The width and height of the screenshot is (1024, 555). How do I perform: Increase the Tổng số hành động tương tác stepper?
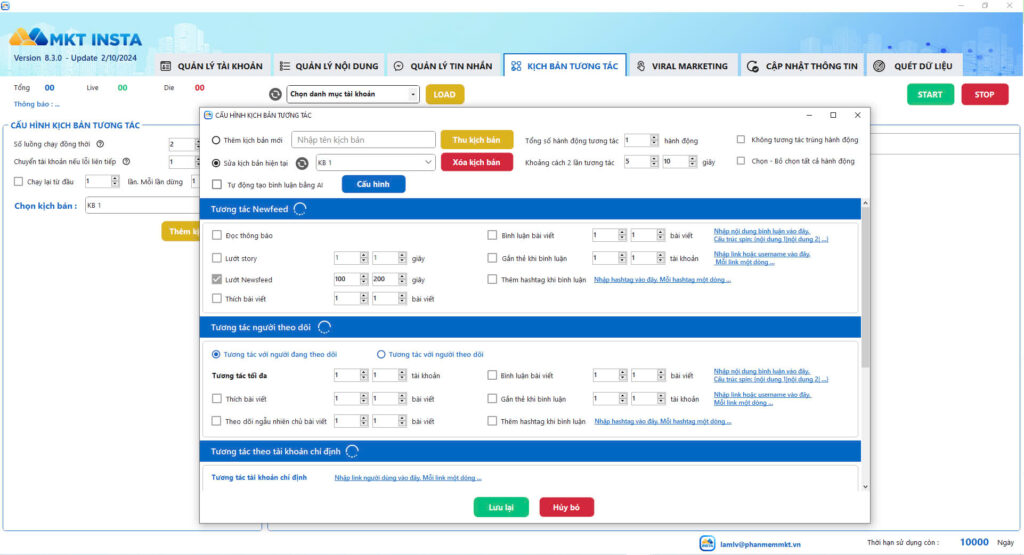coord(655,137)
